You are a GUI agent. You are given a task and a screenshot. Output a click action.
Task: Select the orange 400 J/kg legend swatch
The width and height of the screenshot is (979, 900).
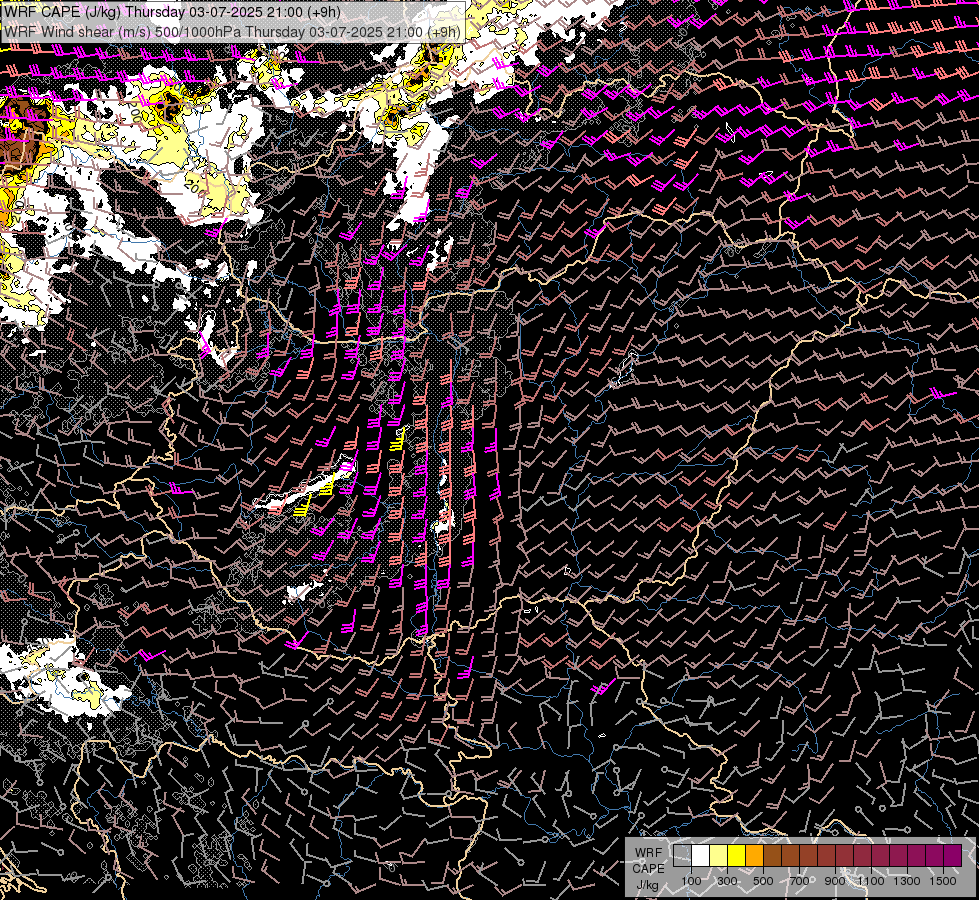(754, 855)
